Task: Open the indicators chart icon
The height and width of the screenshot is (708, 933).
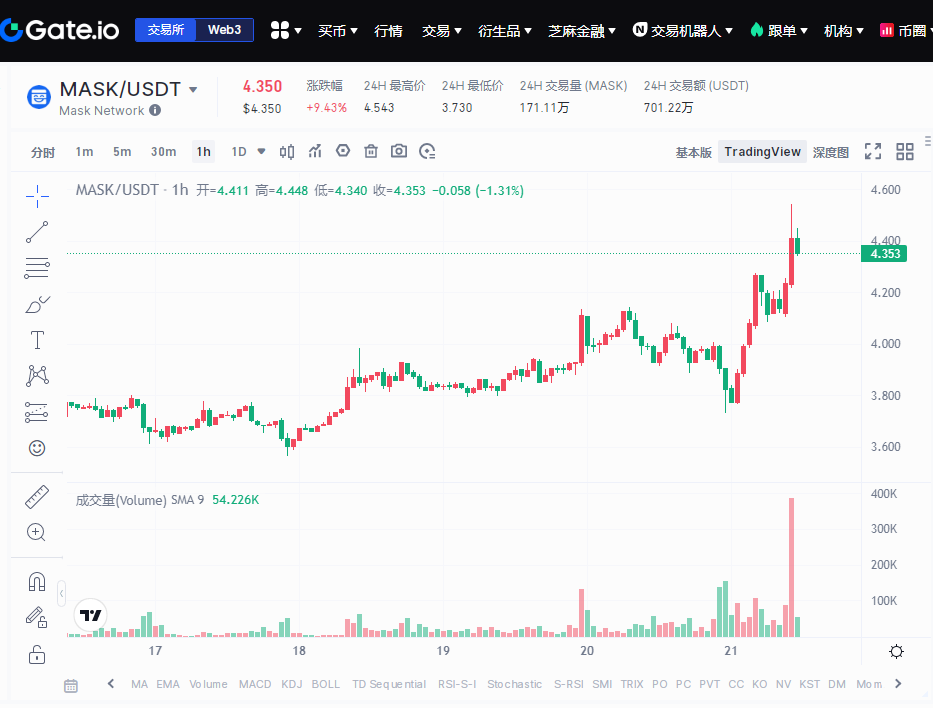Action: (x=315, y=151)
